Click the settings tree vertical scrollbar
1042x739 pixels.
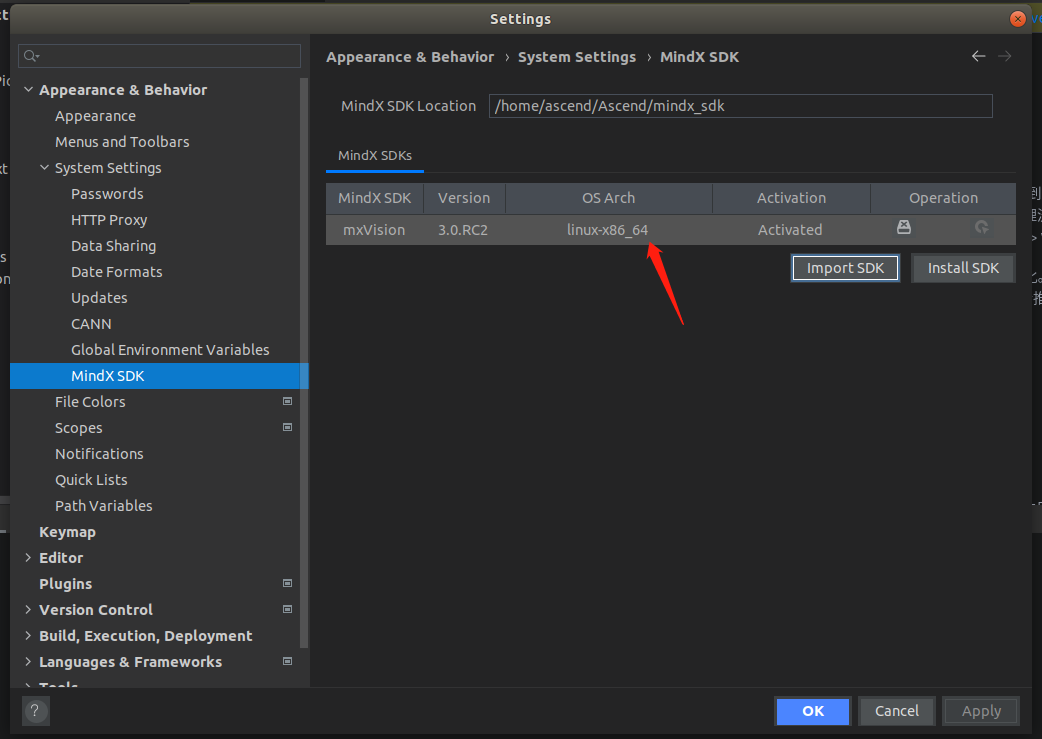tap(304, 360)
